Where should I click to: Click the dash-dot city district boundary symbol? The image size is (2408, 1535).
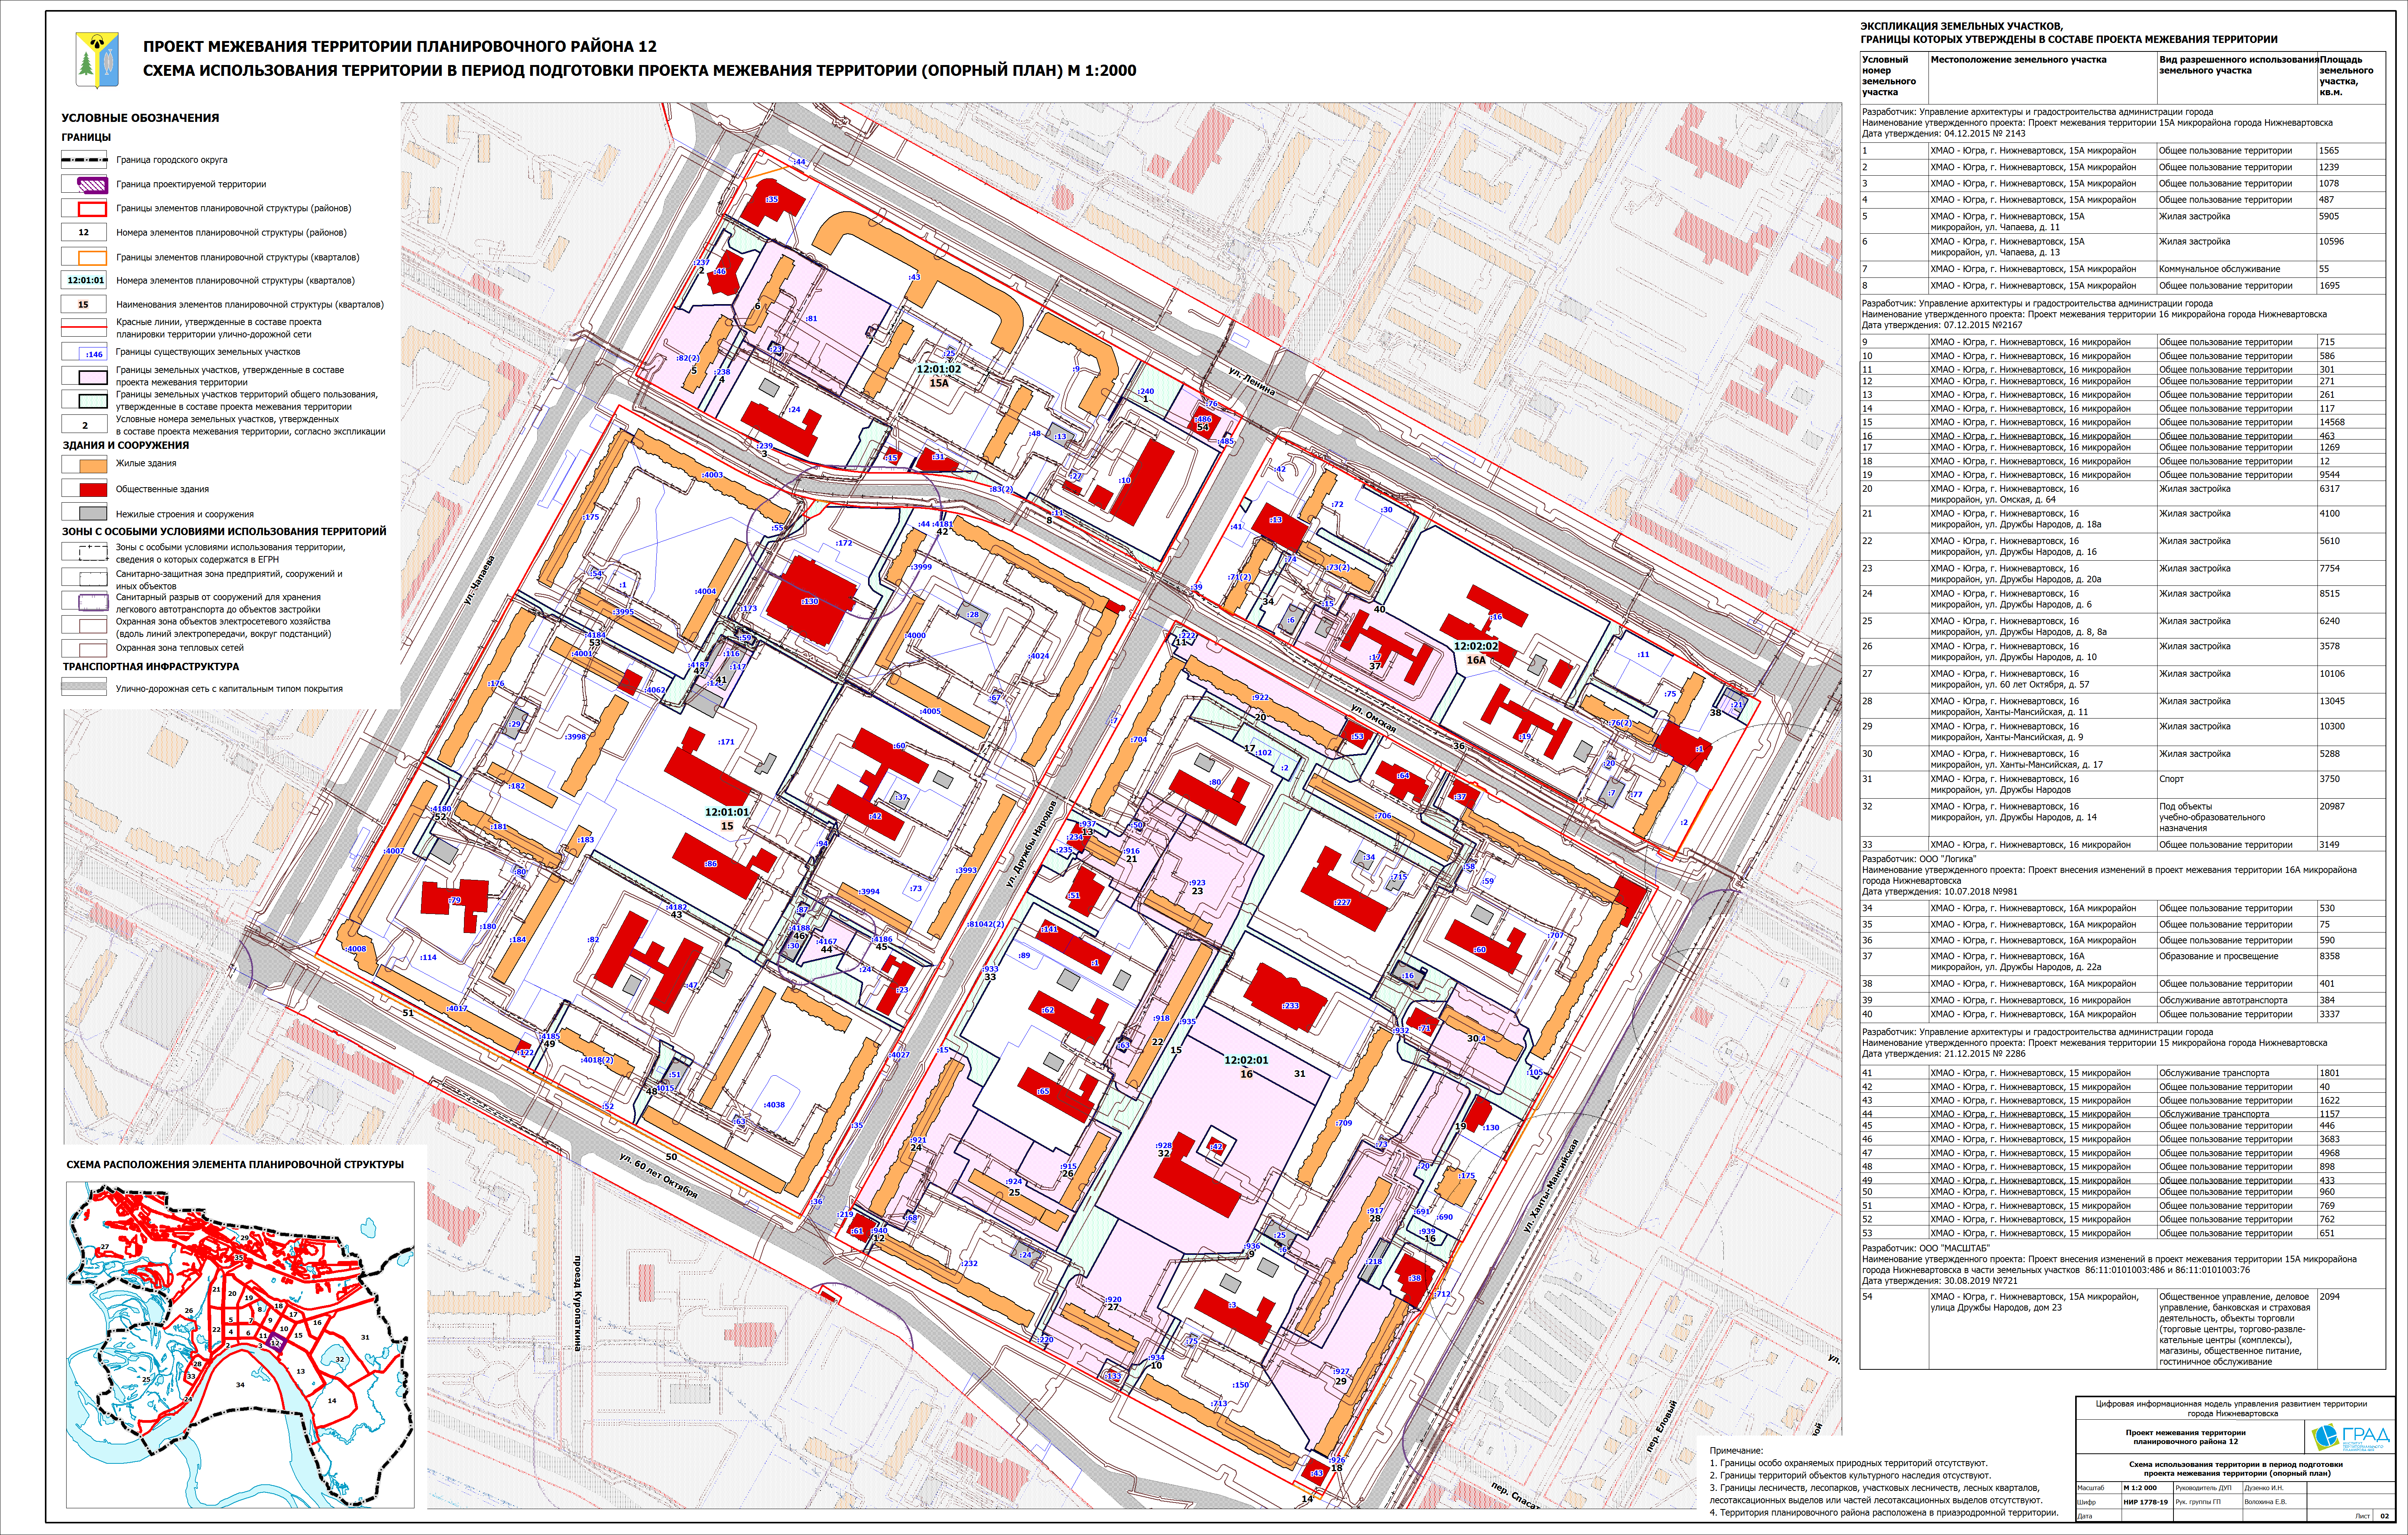(x=84, y=160)
